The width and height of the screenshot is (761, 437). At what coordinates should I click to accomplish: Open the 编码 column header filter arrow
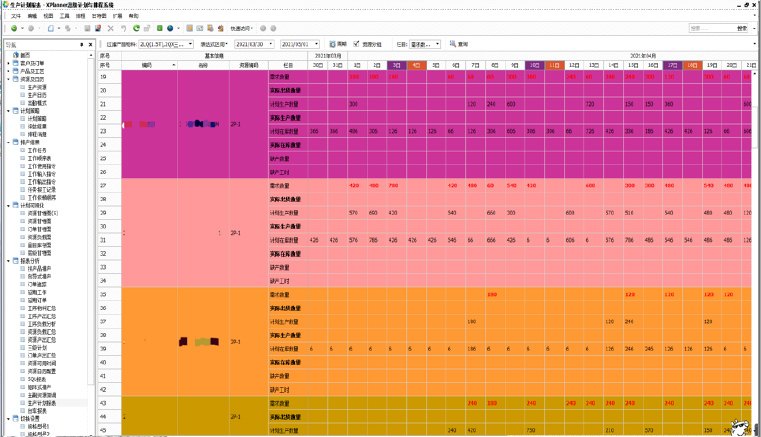[174, 65]
